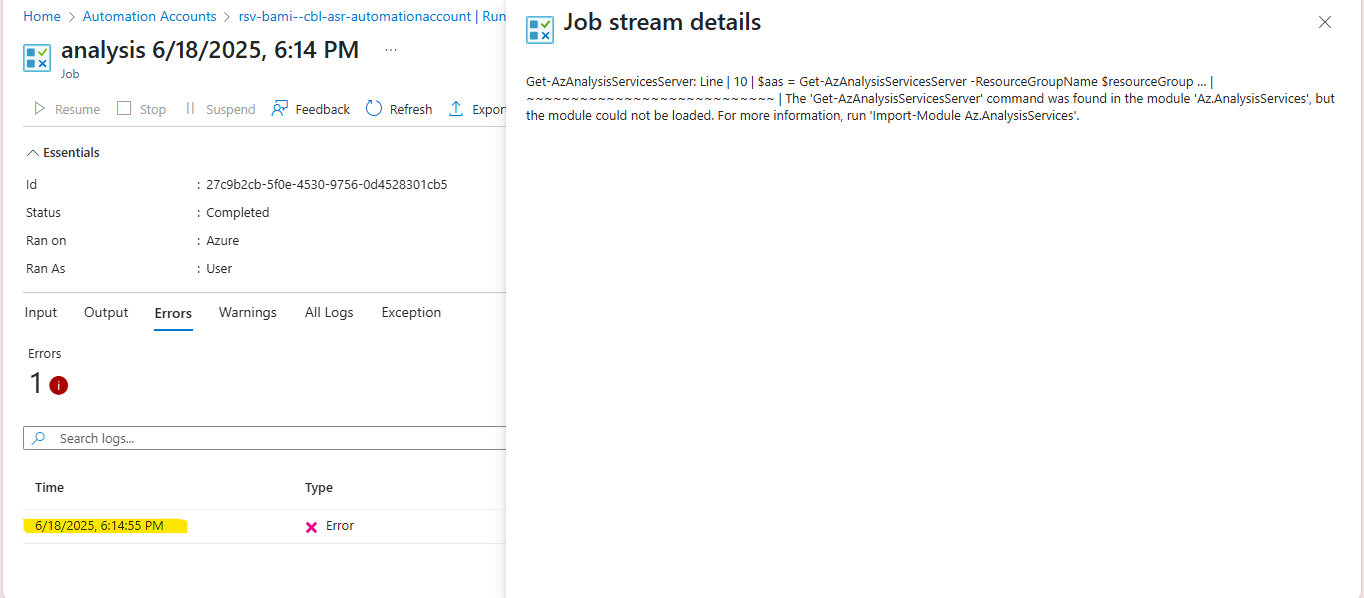Click the red error count info icon
The height and width of the screenshot is (598, 1364).
[x=59, y=385]
